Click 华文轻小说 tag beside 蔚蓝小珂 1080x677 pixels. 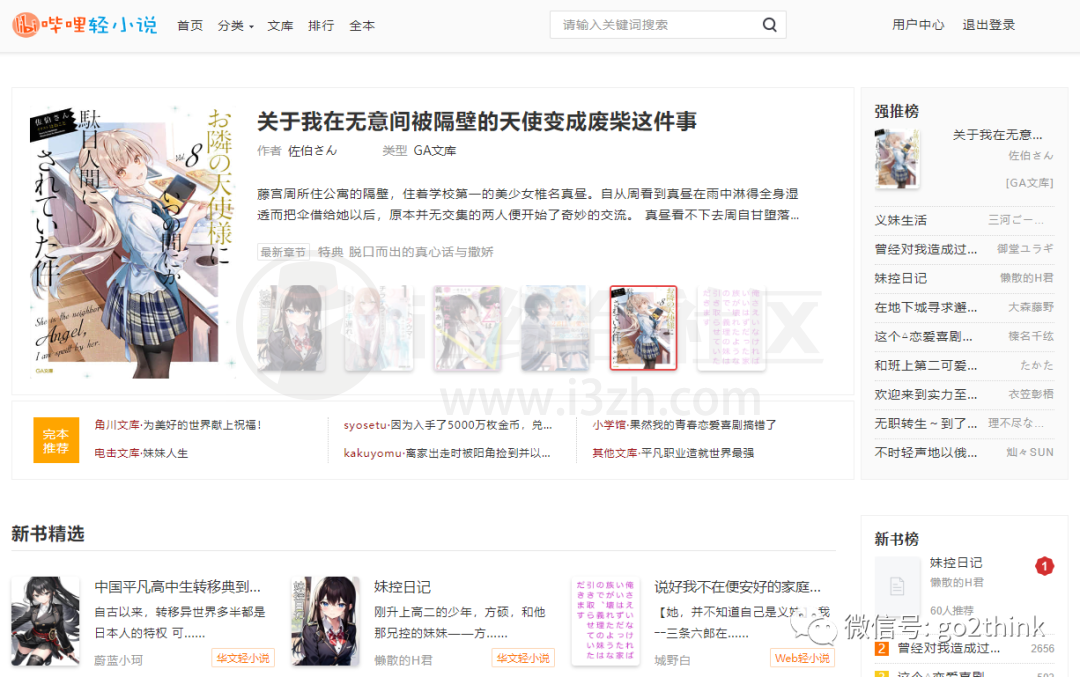click(x=243, y=658)
